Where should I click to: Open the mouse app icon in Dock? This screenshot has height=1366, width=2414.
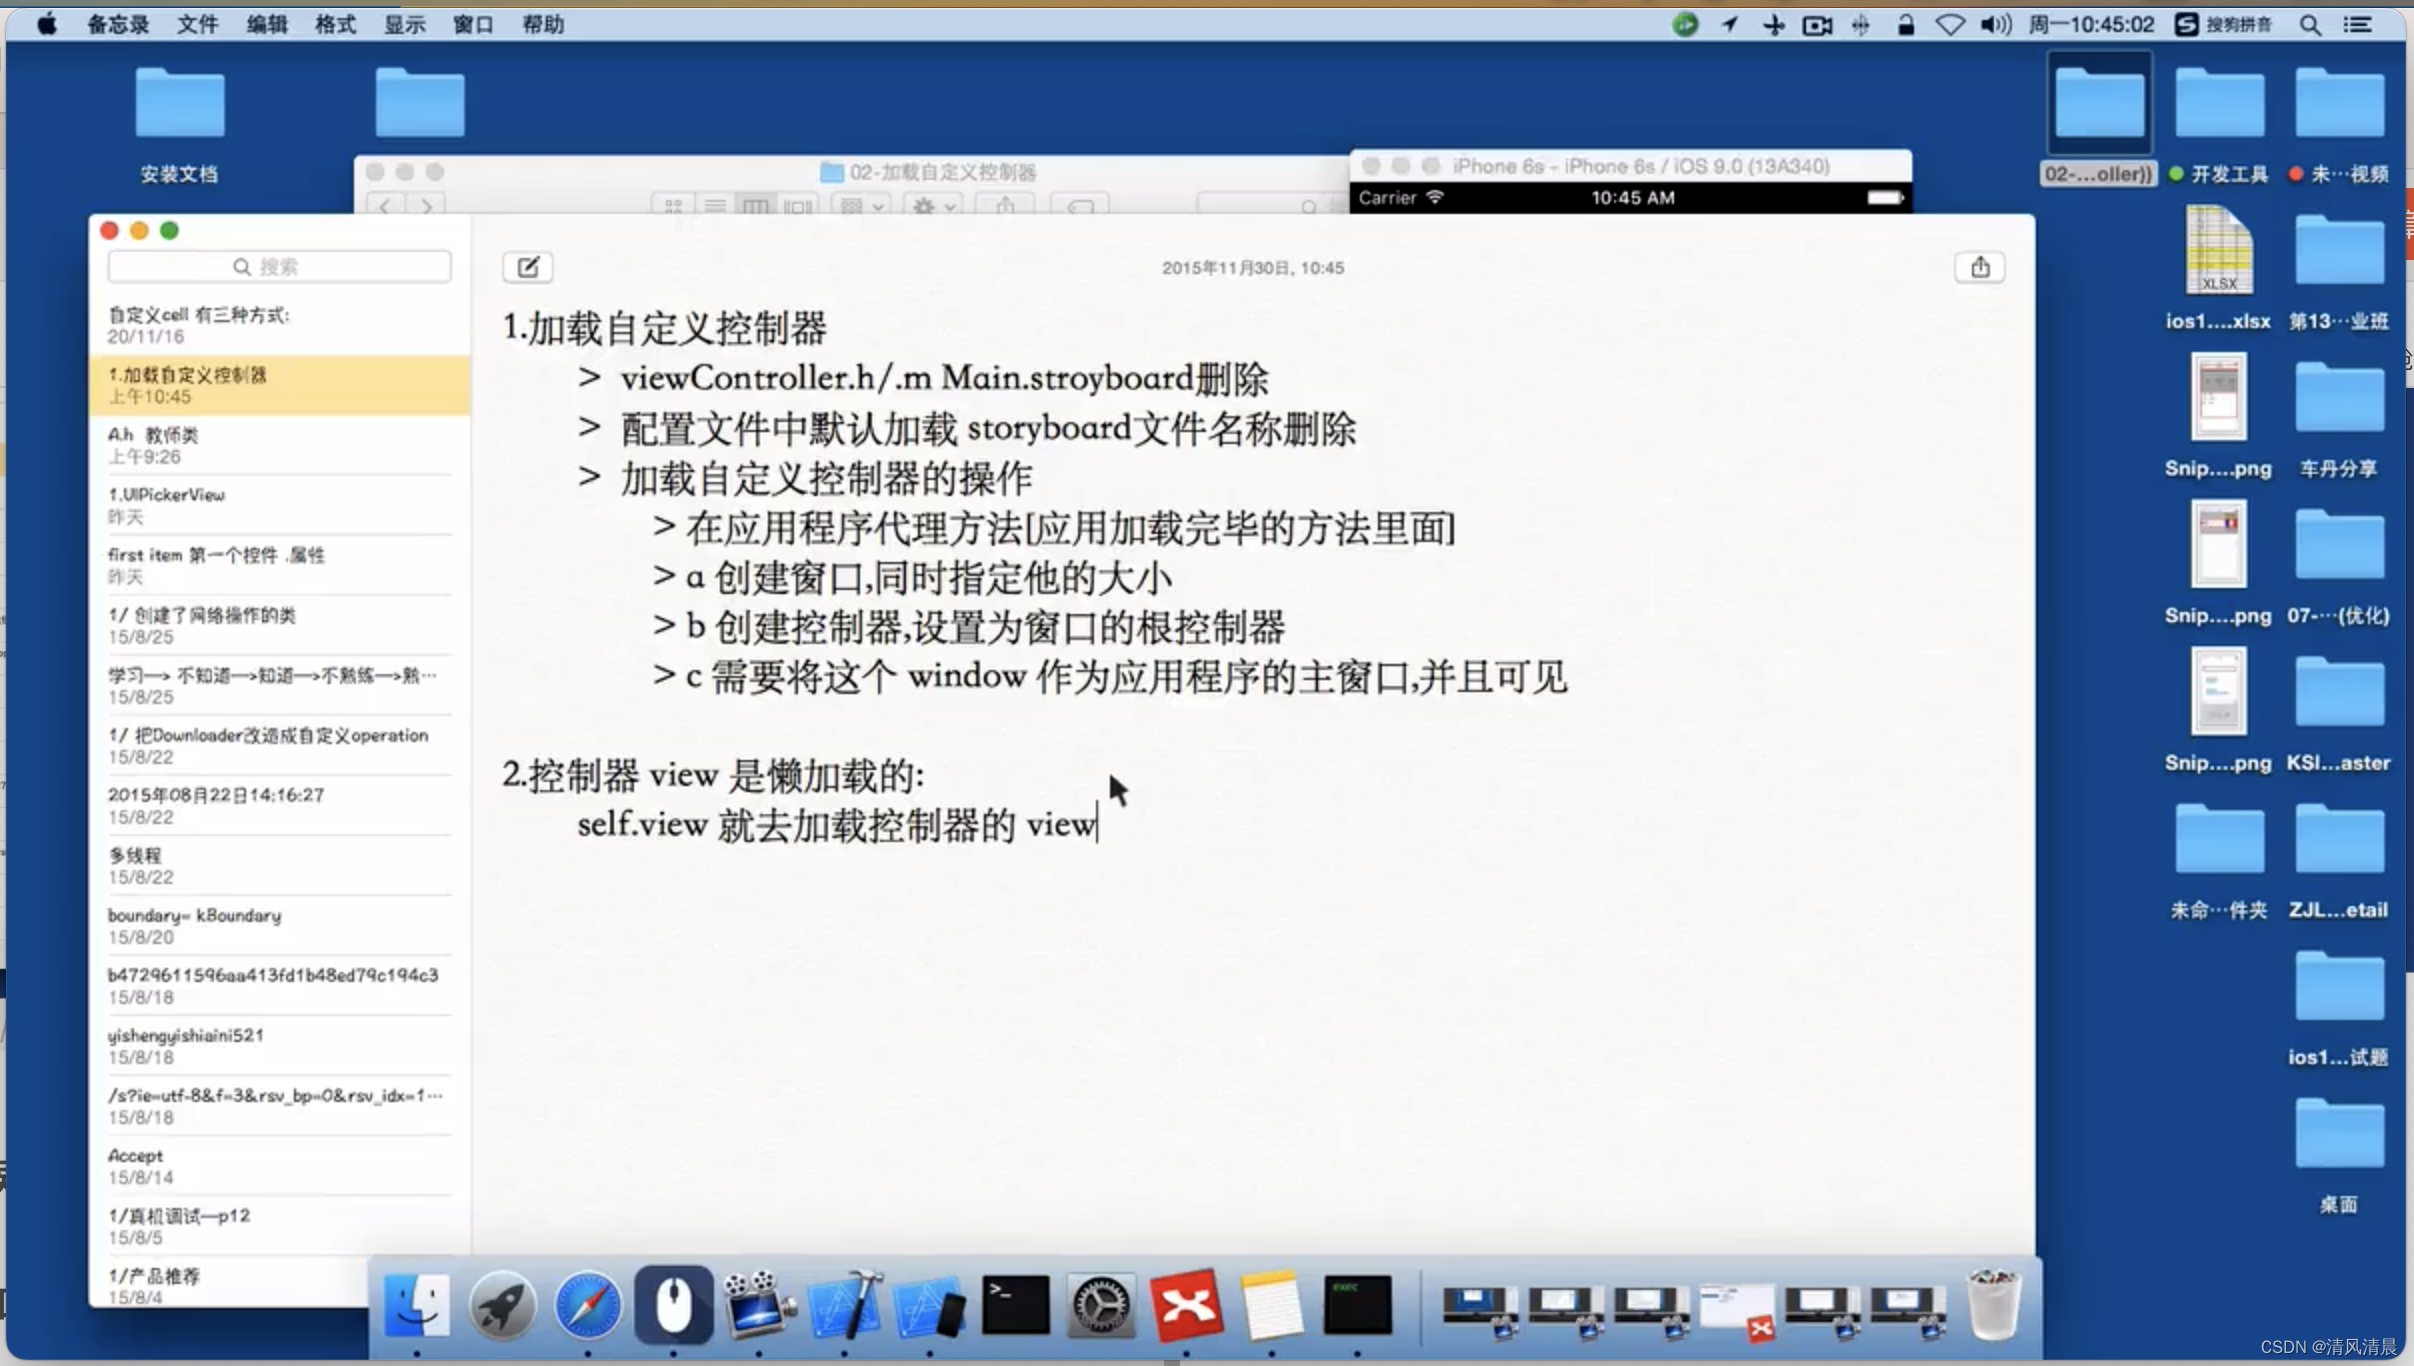click(x=674, y=1305)
